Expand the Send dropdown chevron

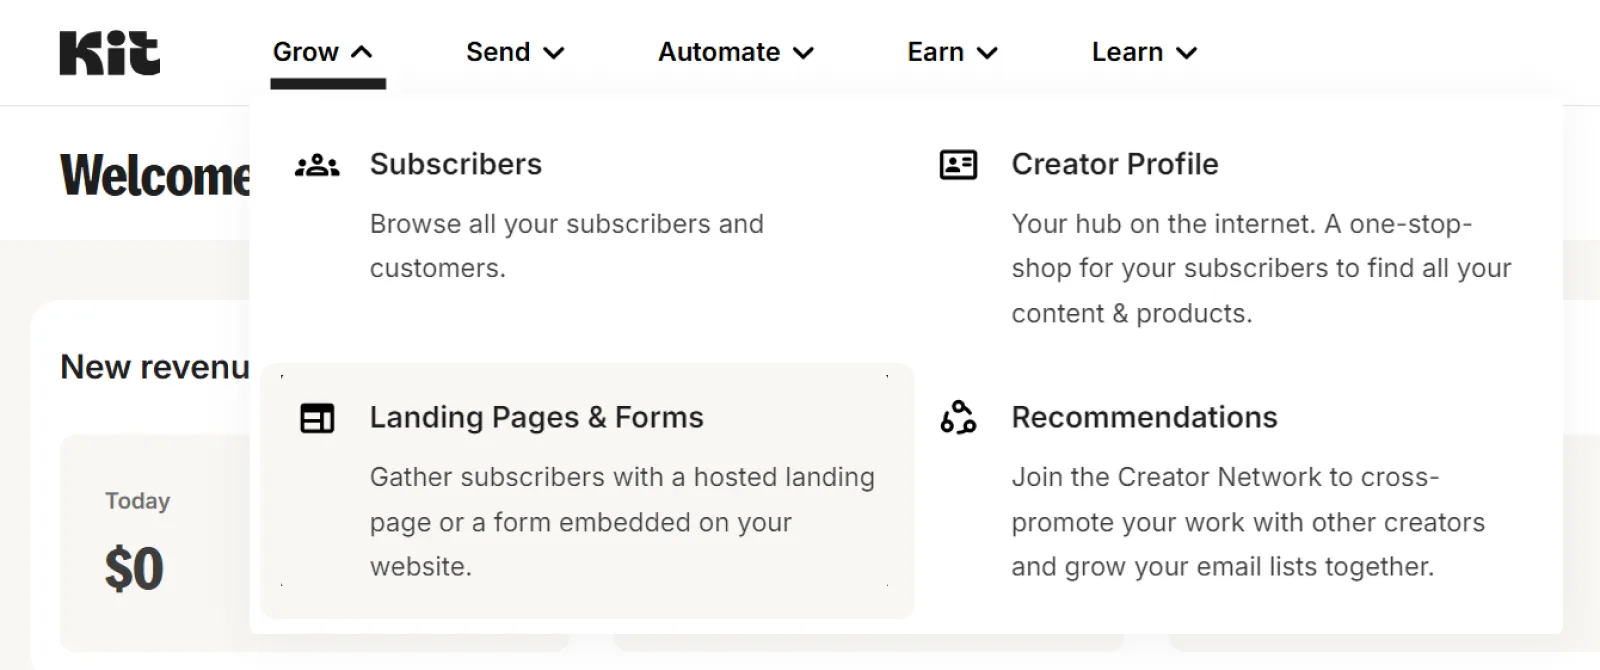(554, 53)
